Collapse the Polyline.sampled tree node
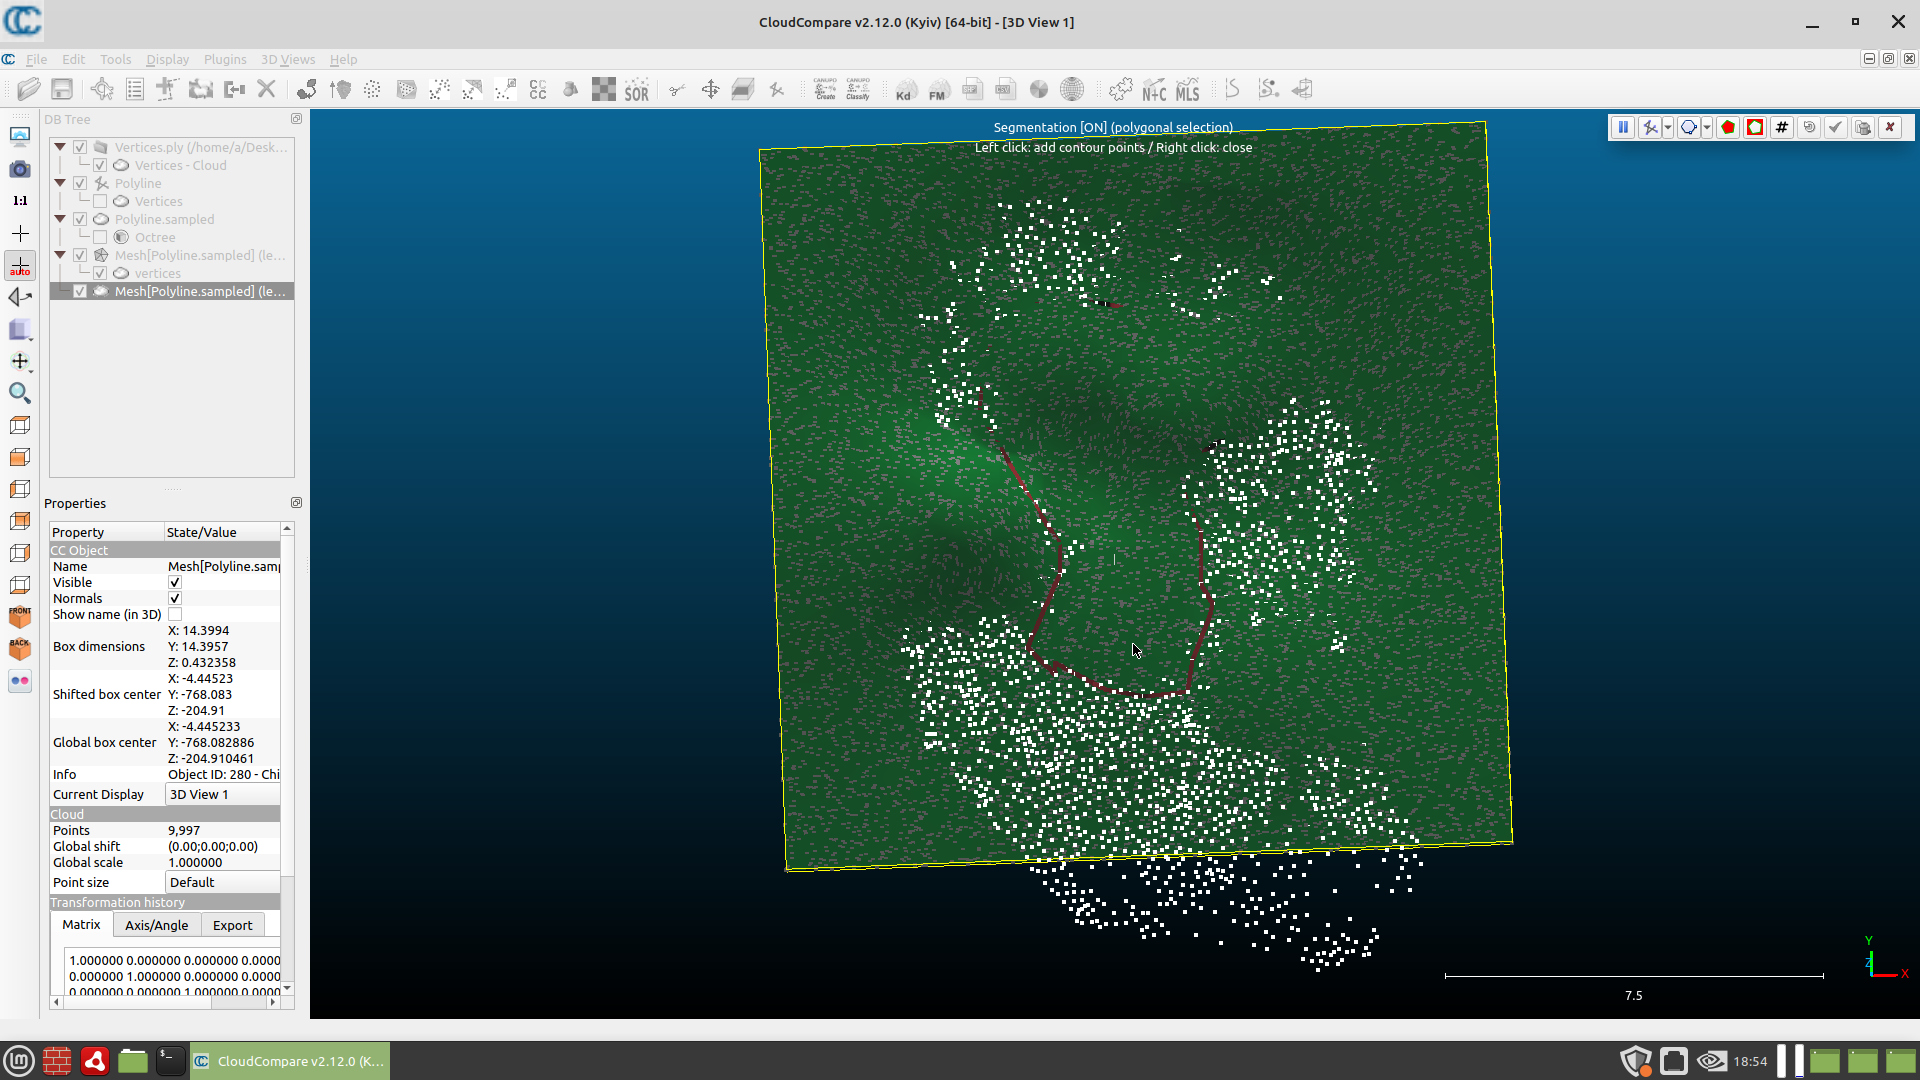 (60, 219)
